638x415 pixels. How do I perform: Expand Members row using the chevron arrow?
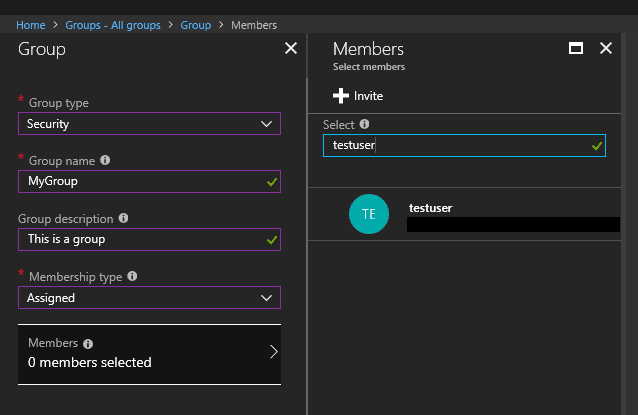[x=271, y=352]
